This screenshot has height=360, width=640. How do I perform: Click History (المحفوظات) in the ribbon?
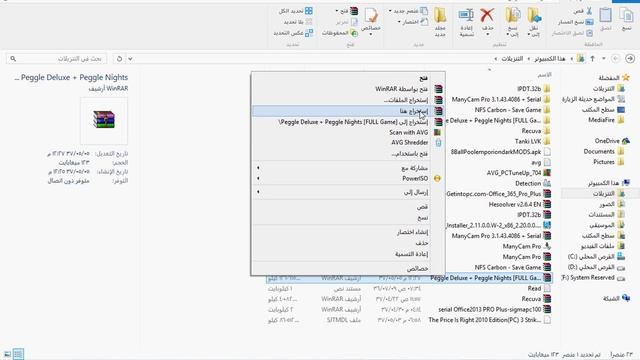(x=339, y=33)
